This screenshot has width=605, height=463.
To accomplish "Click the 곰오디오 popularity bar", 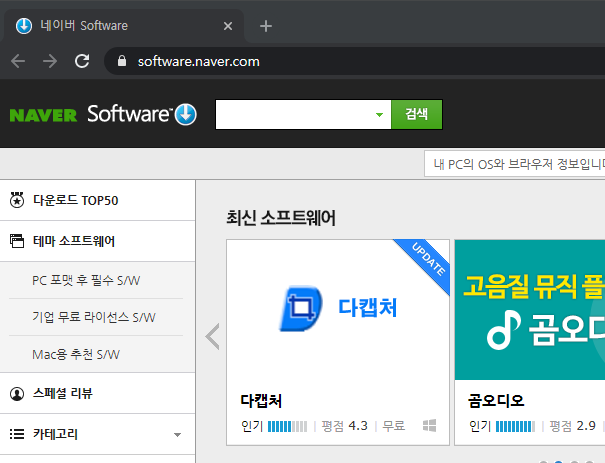I will (515, 426).
